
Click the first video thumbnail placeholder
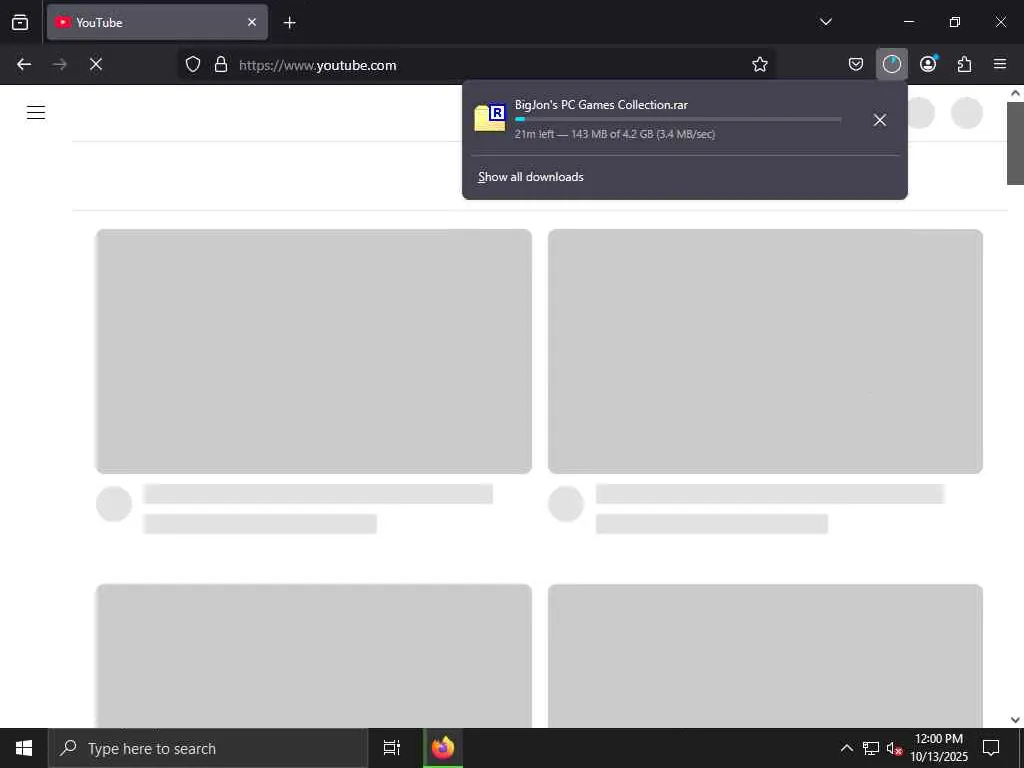tap(314, 351)
